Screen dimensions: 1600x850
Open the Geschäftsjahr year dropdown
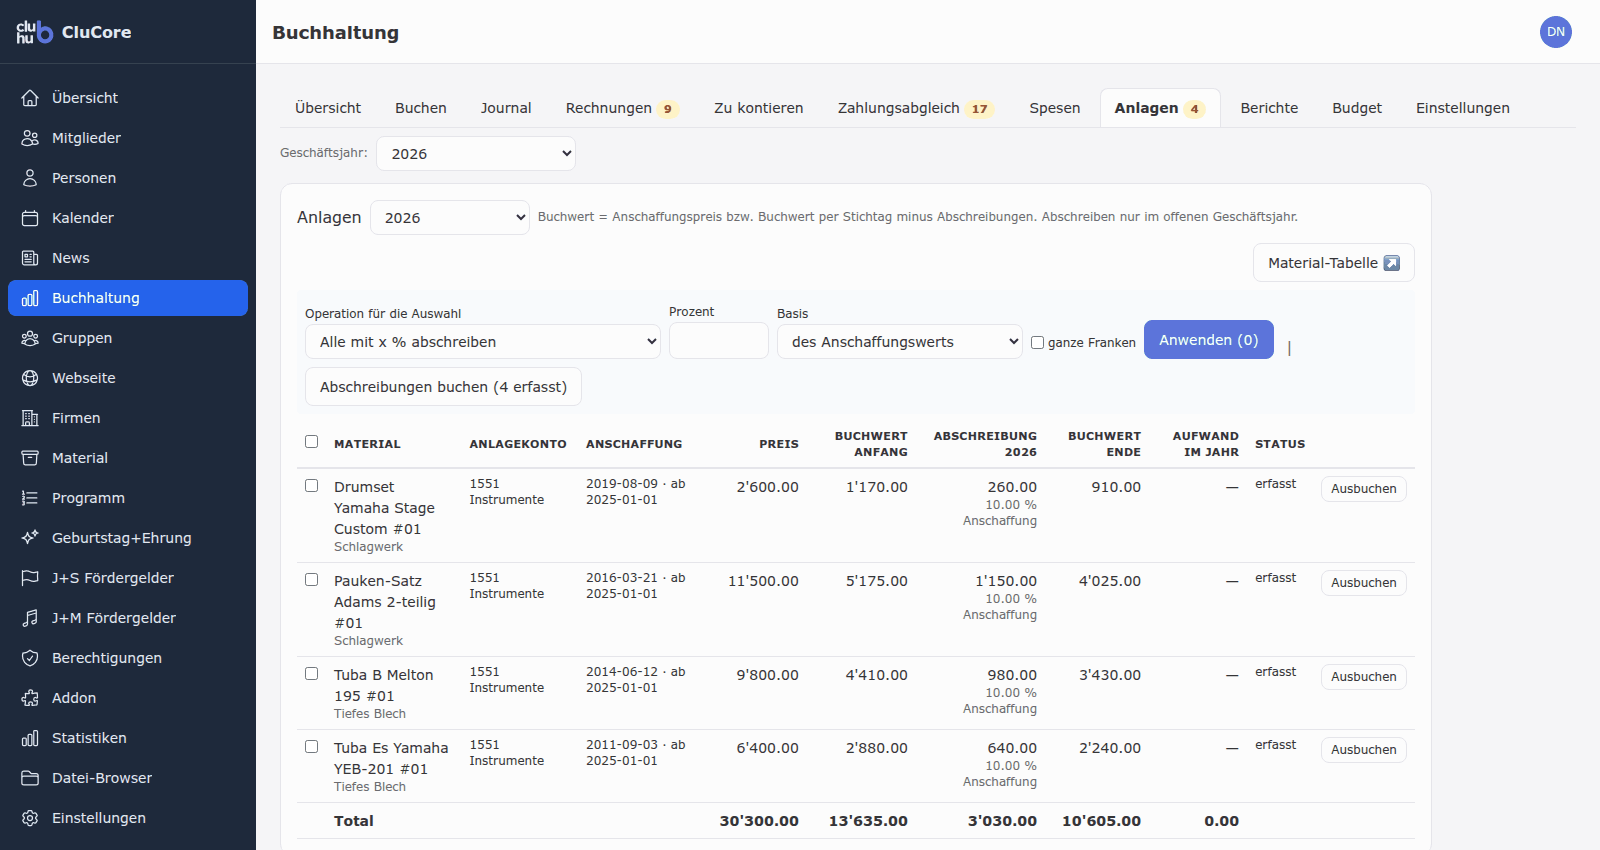[x=476, y=154]
